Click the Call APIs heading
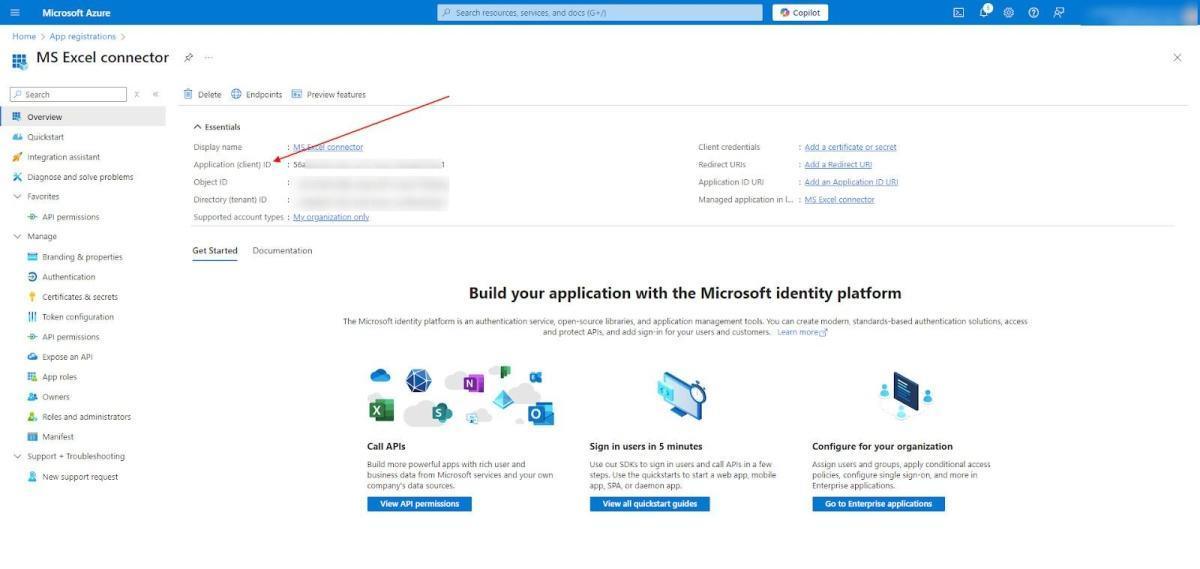The width and height of the screenshot is (1200, 569). [x=386, y=447]
